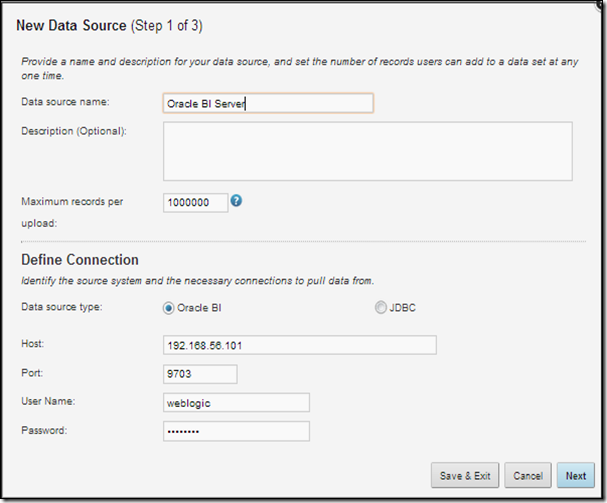Click the Host address input field
This screenshot has height=503, width=607.
(x=299, y=345)
